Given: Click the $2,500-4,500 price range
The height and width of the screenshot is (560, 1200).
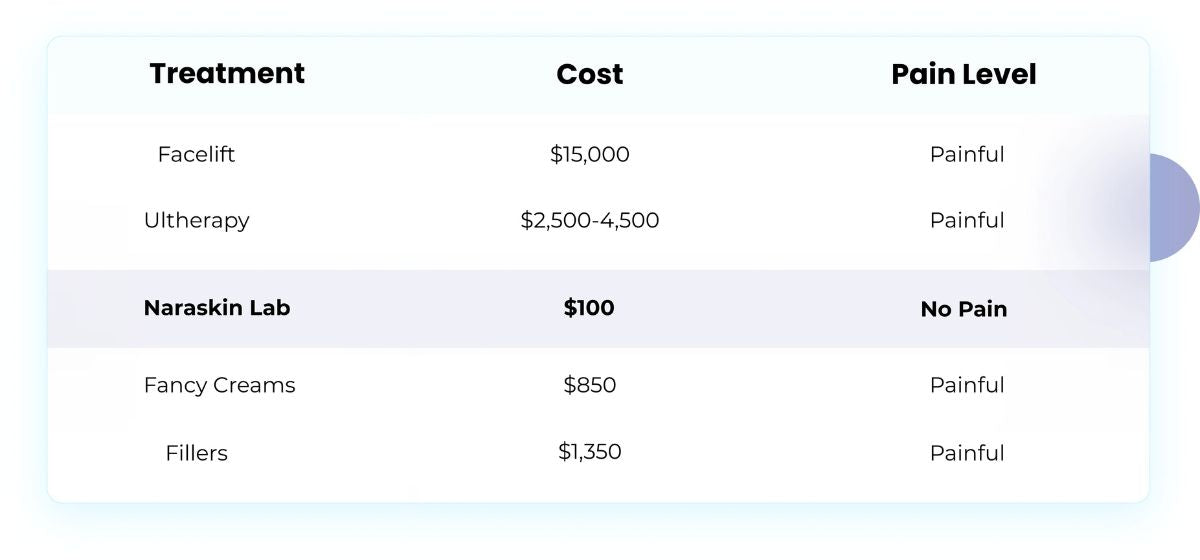Looking at the screenshot, I should [x=589, y=221].
